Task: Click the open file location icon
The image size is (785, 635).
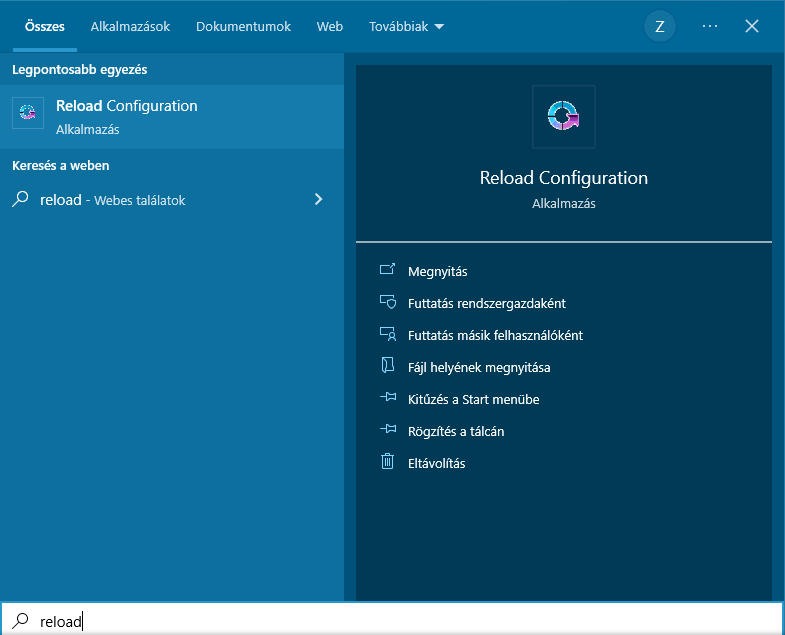Action: coord(387,365)
